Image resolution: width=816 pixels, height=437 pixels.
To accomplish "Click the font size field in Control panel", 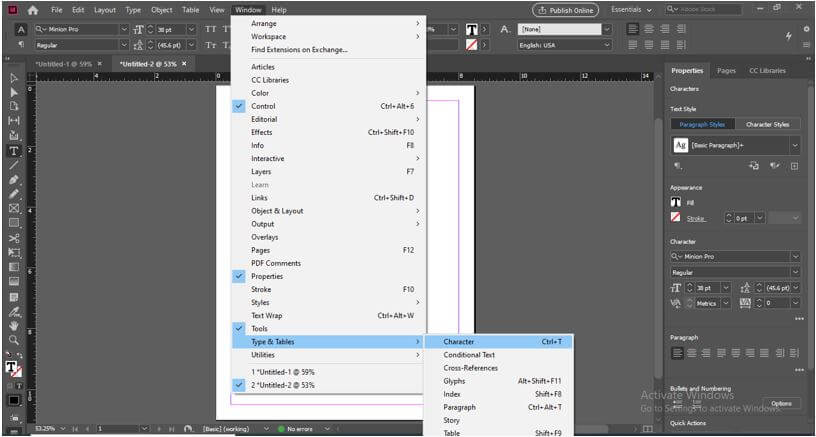I will (x=171, y=30).
